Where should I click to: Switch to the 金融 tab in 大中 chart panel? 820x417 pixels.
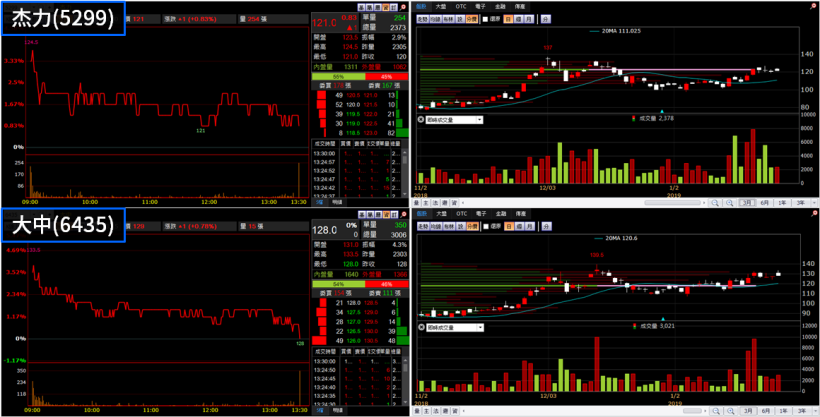(x=500, y=213)
